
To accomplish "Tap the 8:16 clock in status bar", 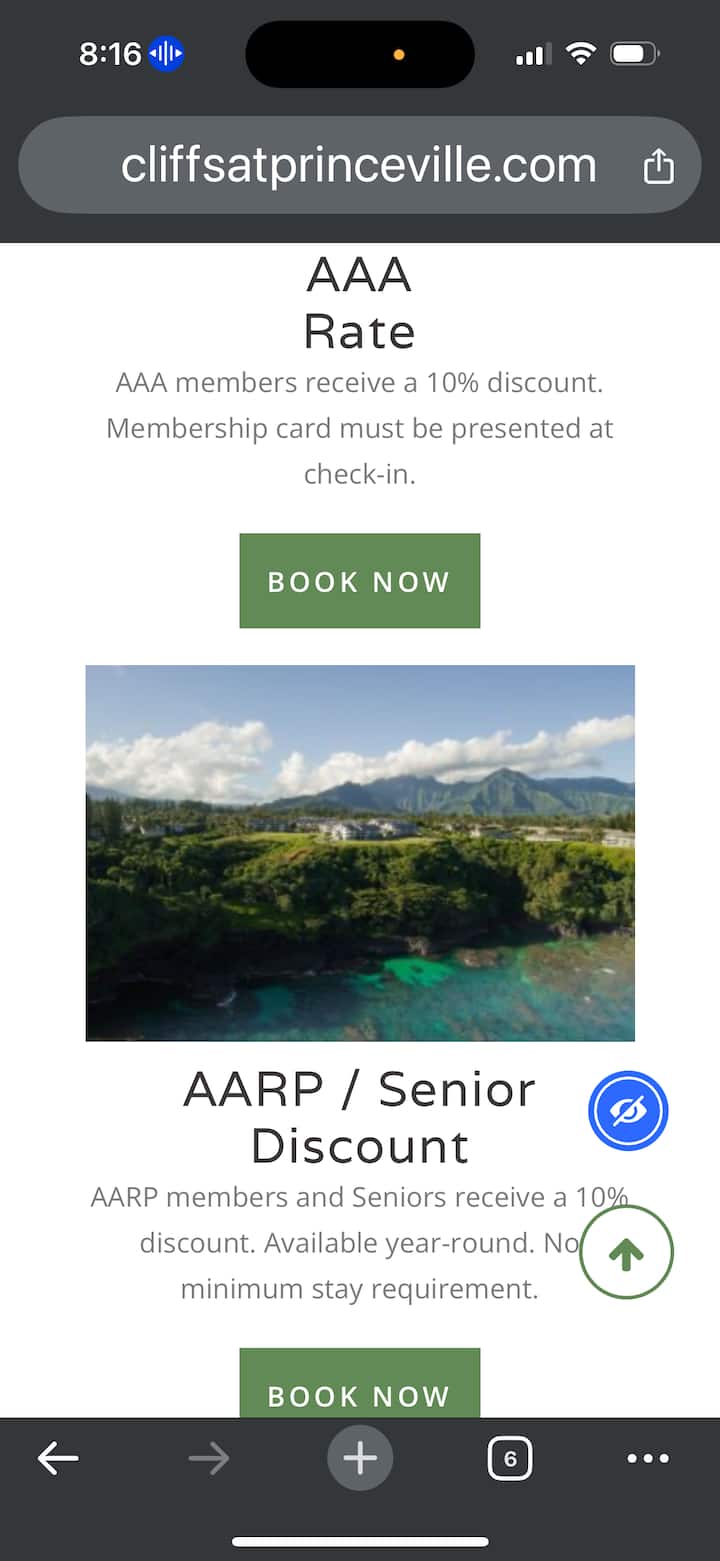I will point(110,54).
